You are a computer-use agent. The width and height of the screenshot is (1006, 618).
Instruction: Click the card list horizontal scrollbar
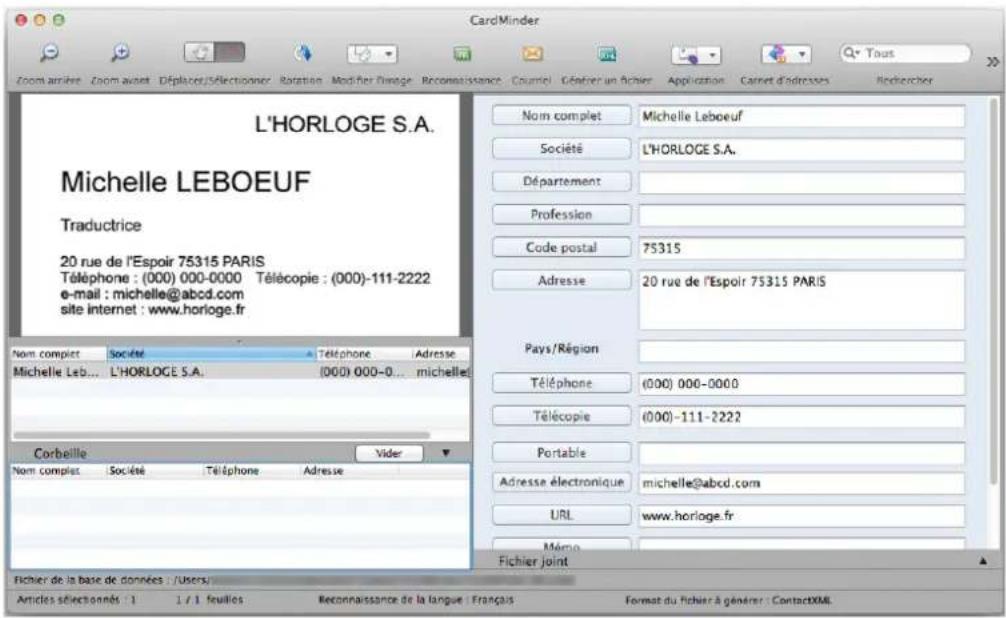coord(221,435)
